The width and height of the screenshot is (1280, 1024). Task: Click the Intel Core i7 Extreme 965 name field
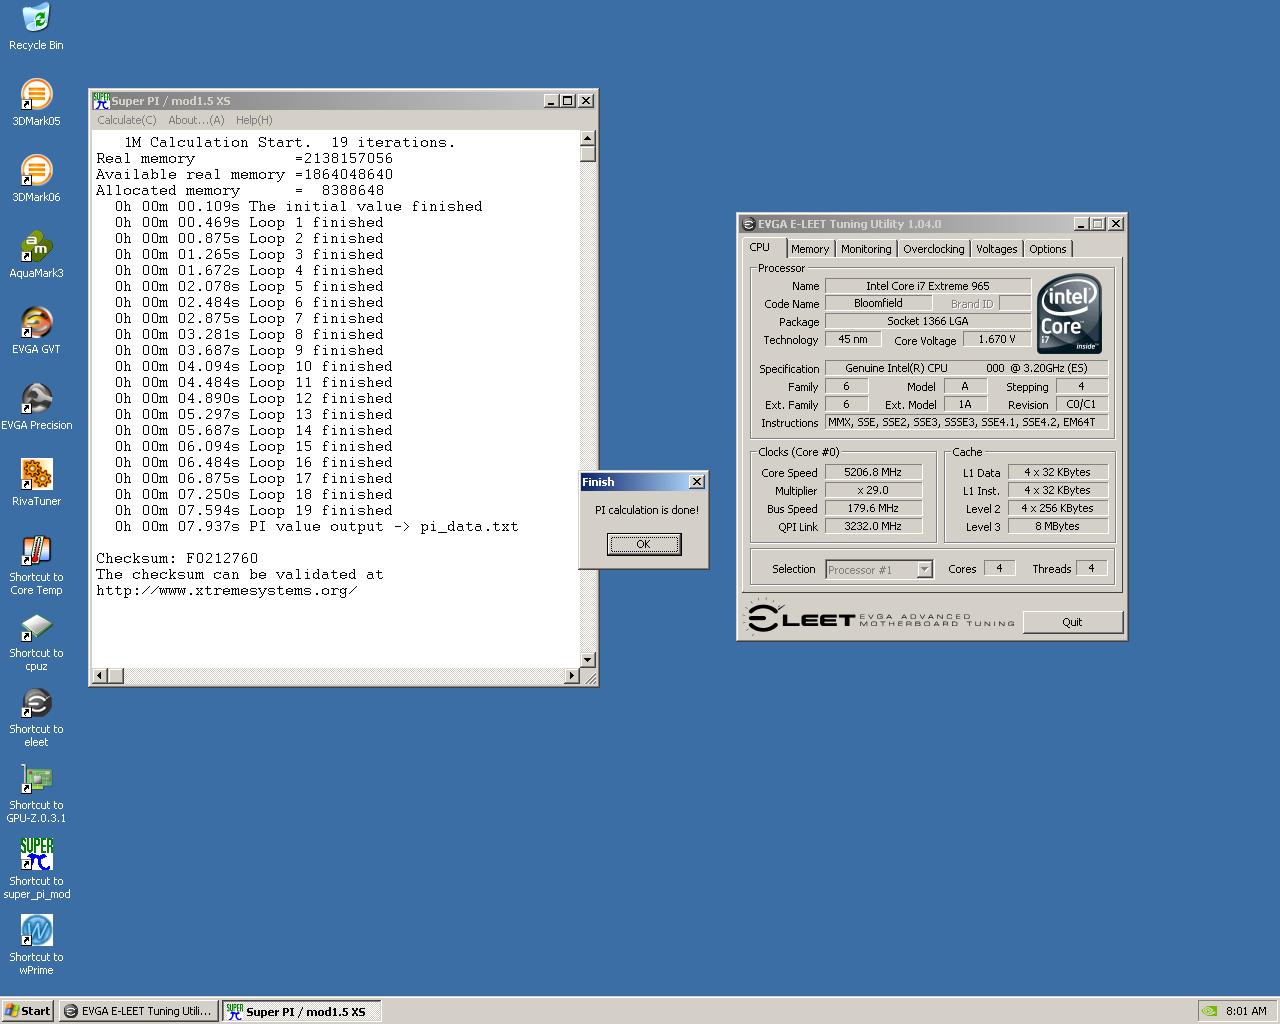[x=928, y=286]
